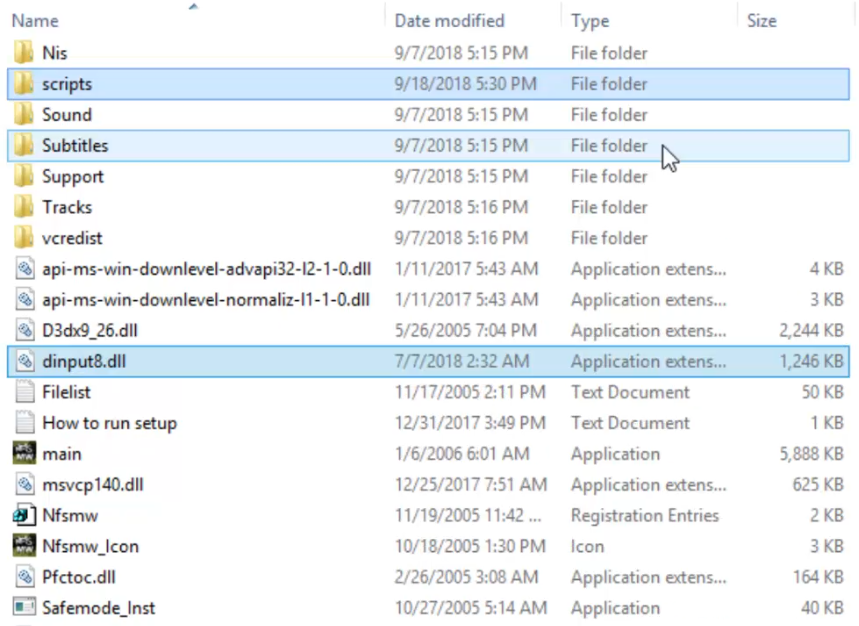
Task: Click the Safemode_Inst application icon
Action: [x=24, y=607]
